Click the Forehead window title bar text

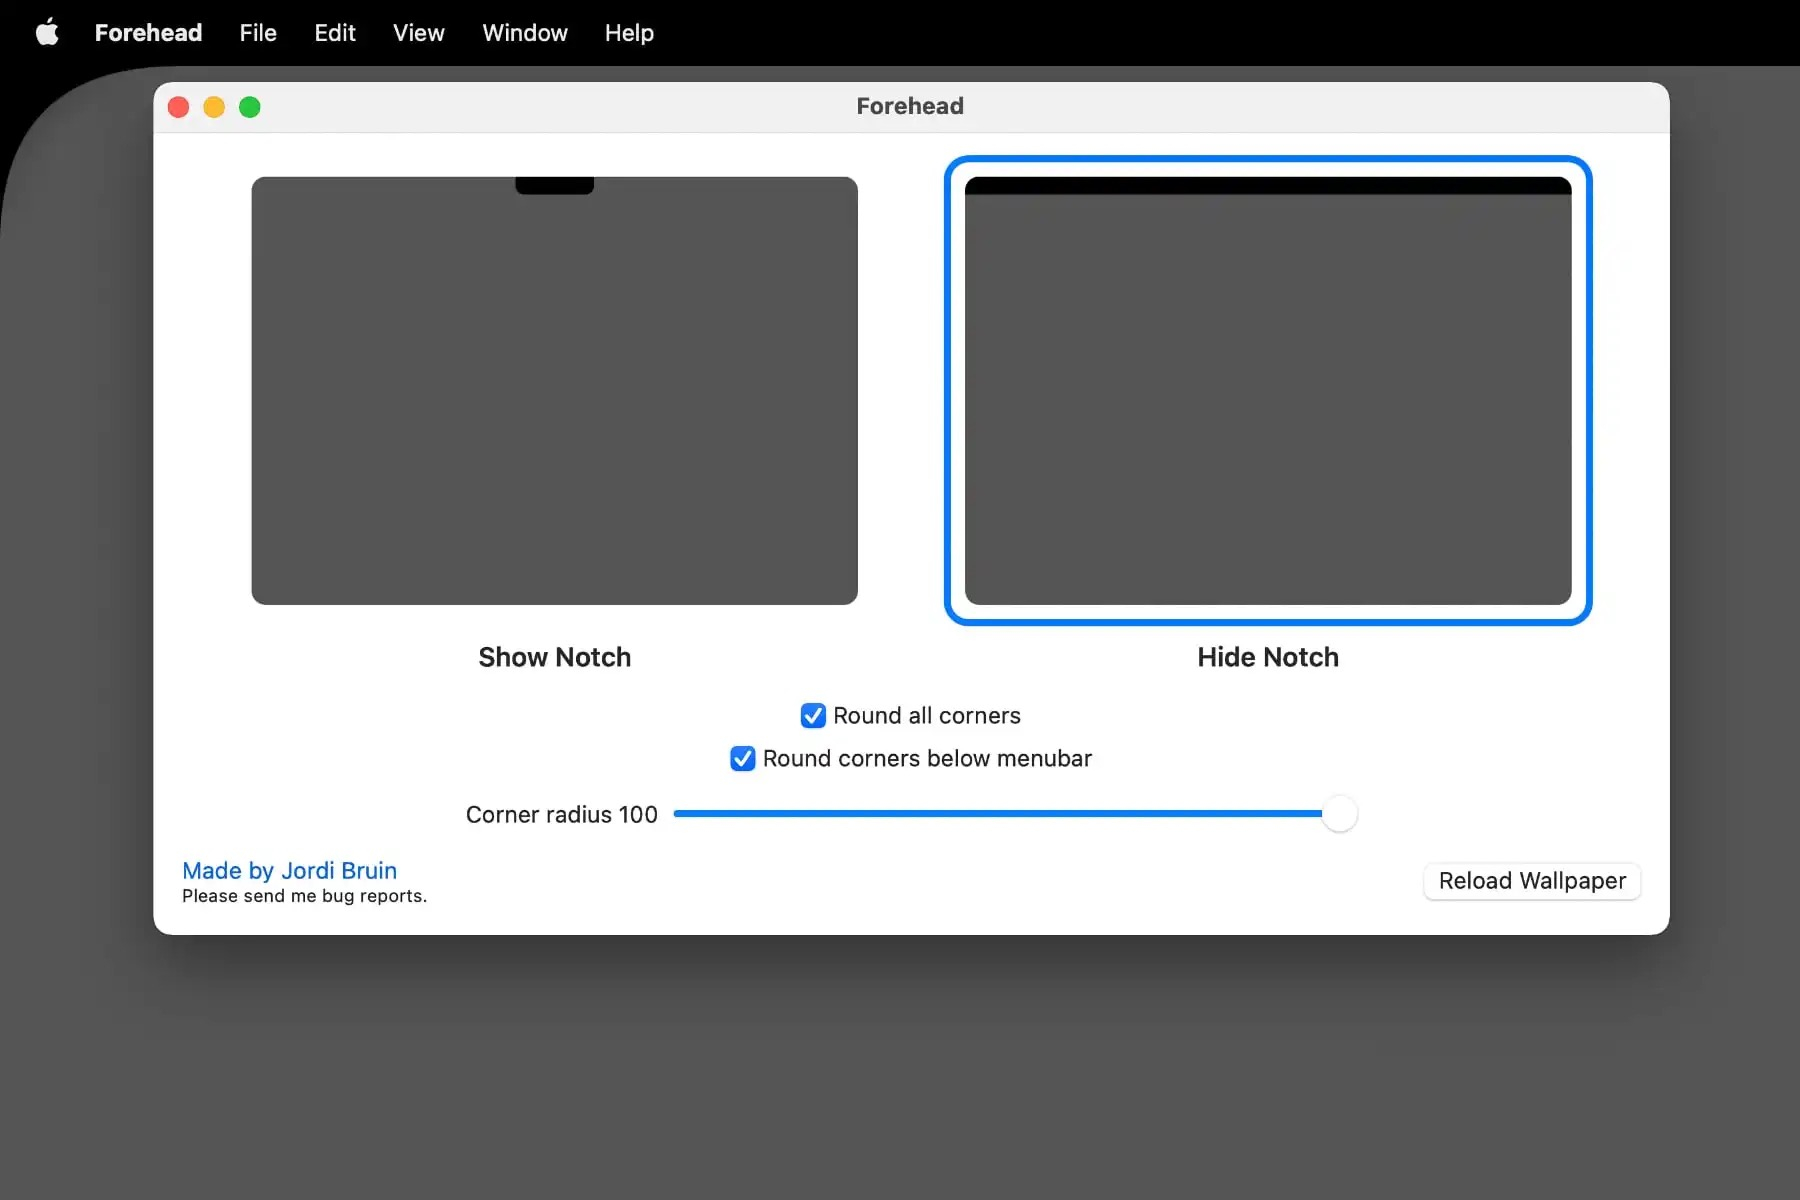point(909,106)
